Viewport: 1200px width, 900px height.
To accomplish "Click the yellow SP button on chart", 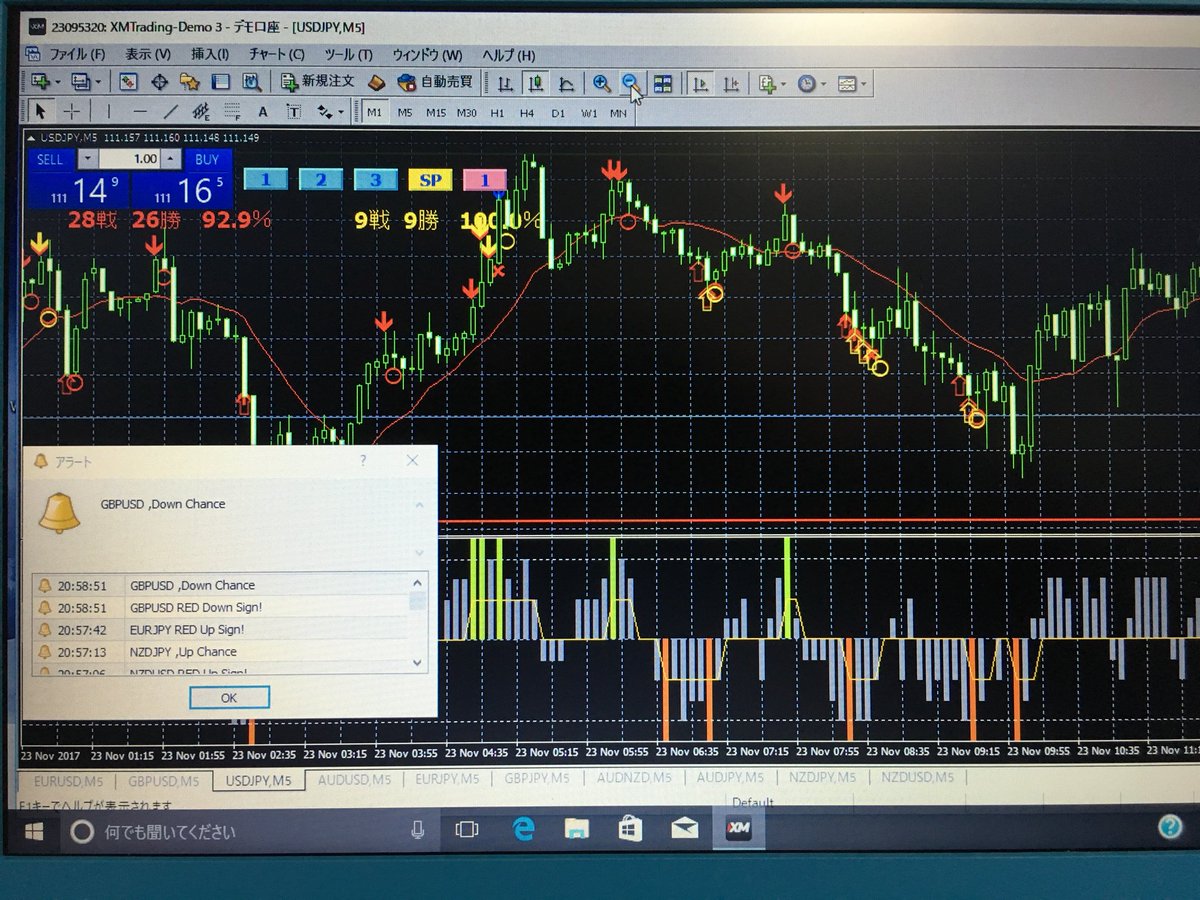I will coord(430,181).
